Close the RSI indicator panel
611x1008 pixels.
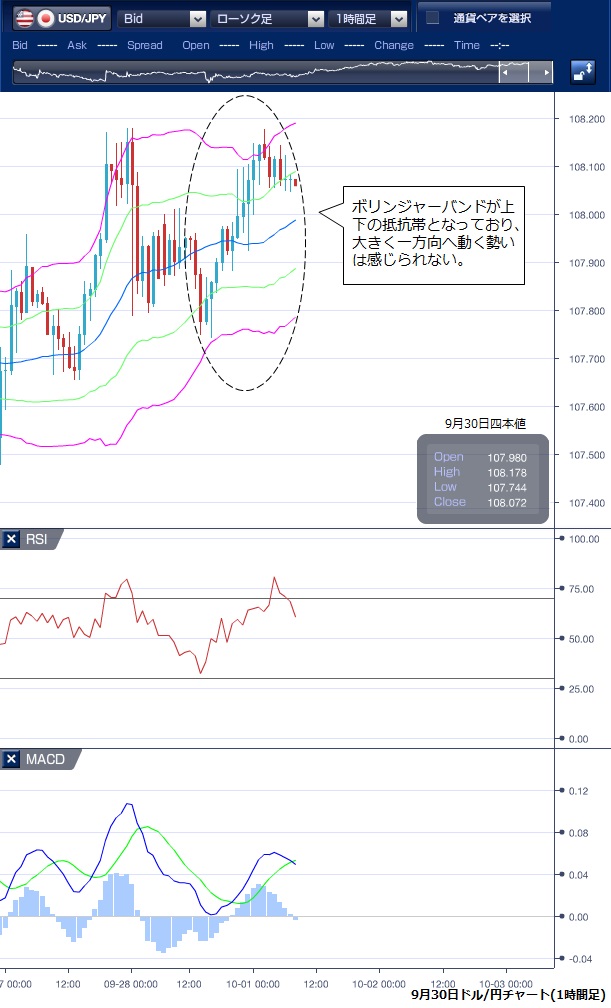pyautogui.click(x=12, y=539)
